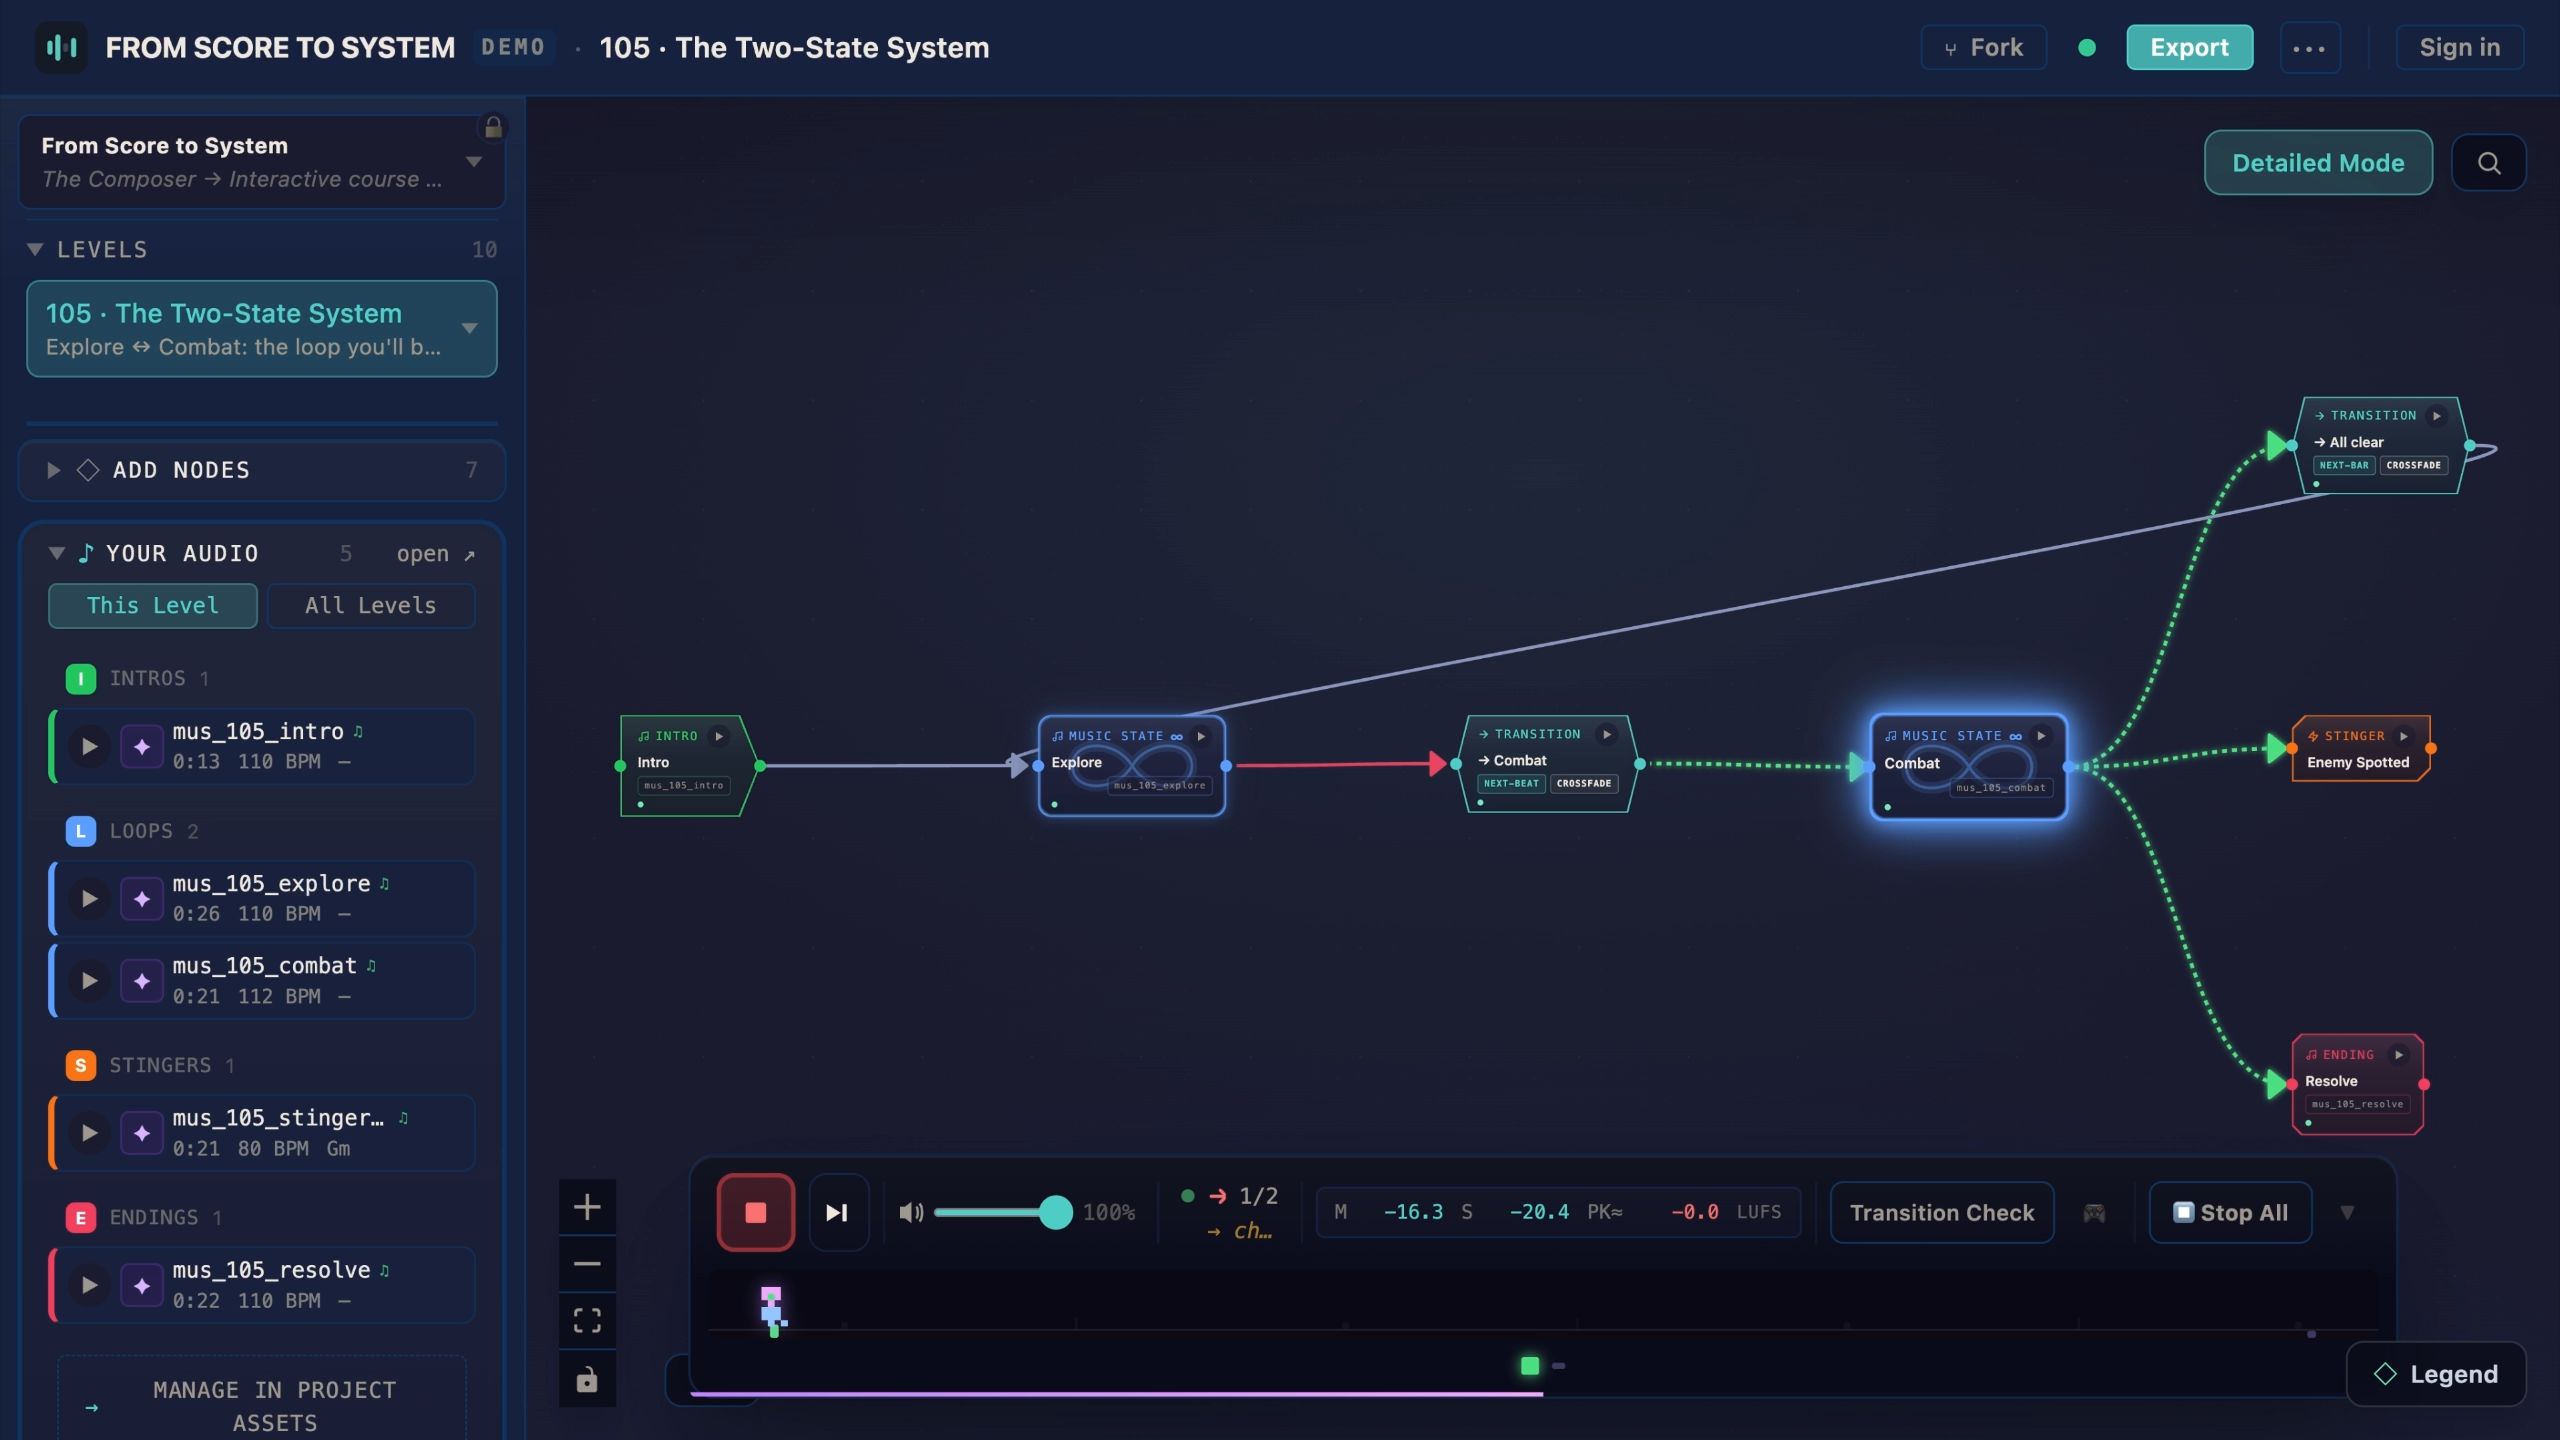Click Transition Check button
Screen dimensions: 2560x1440
1942,1213
